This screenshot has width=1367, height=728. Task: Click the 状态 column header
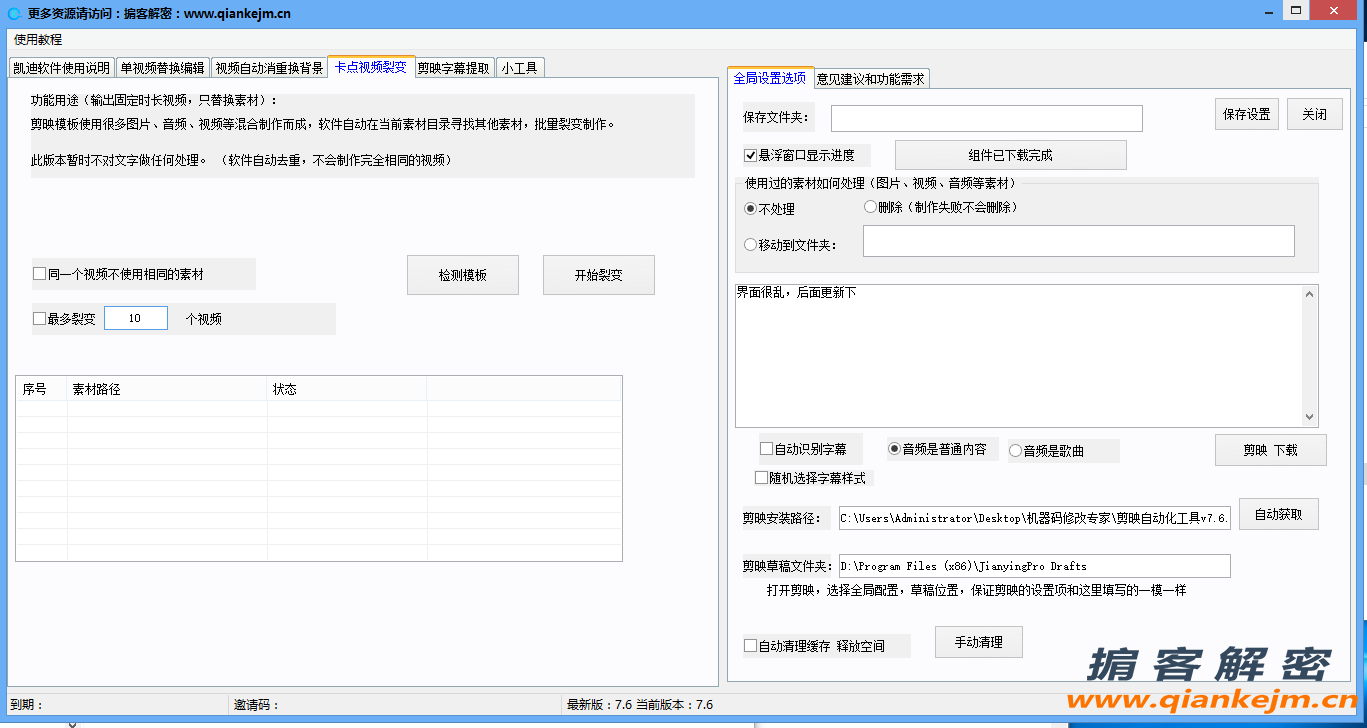click(347, 389)
